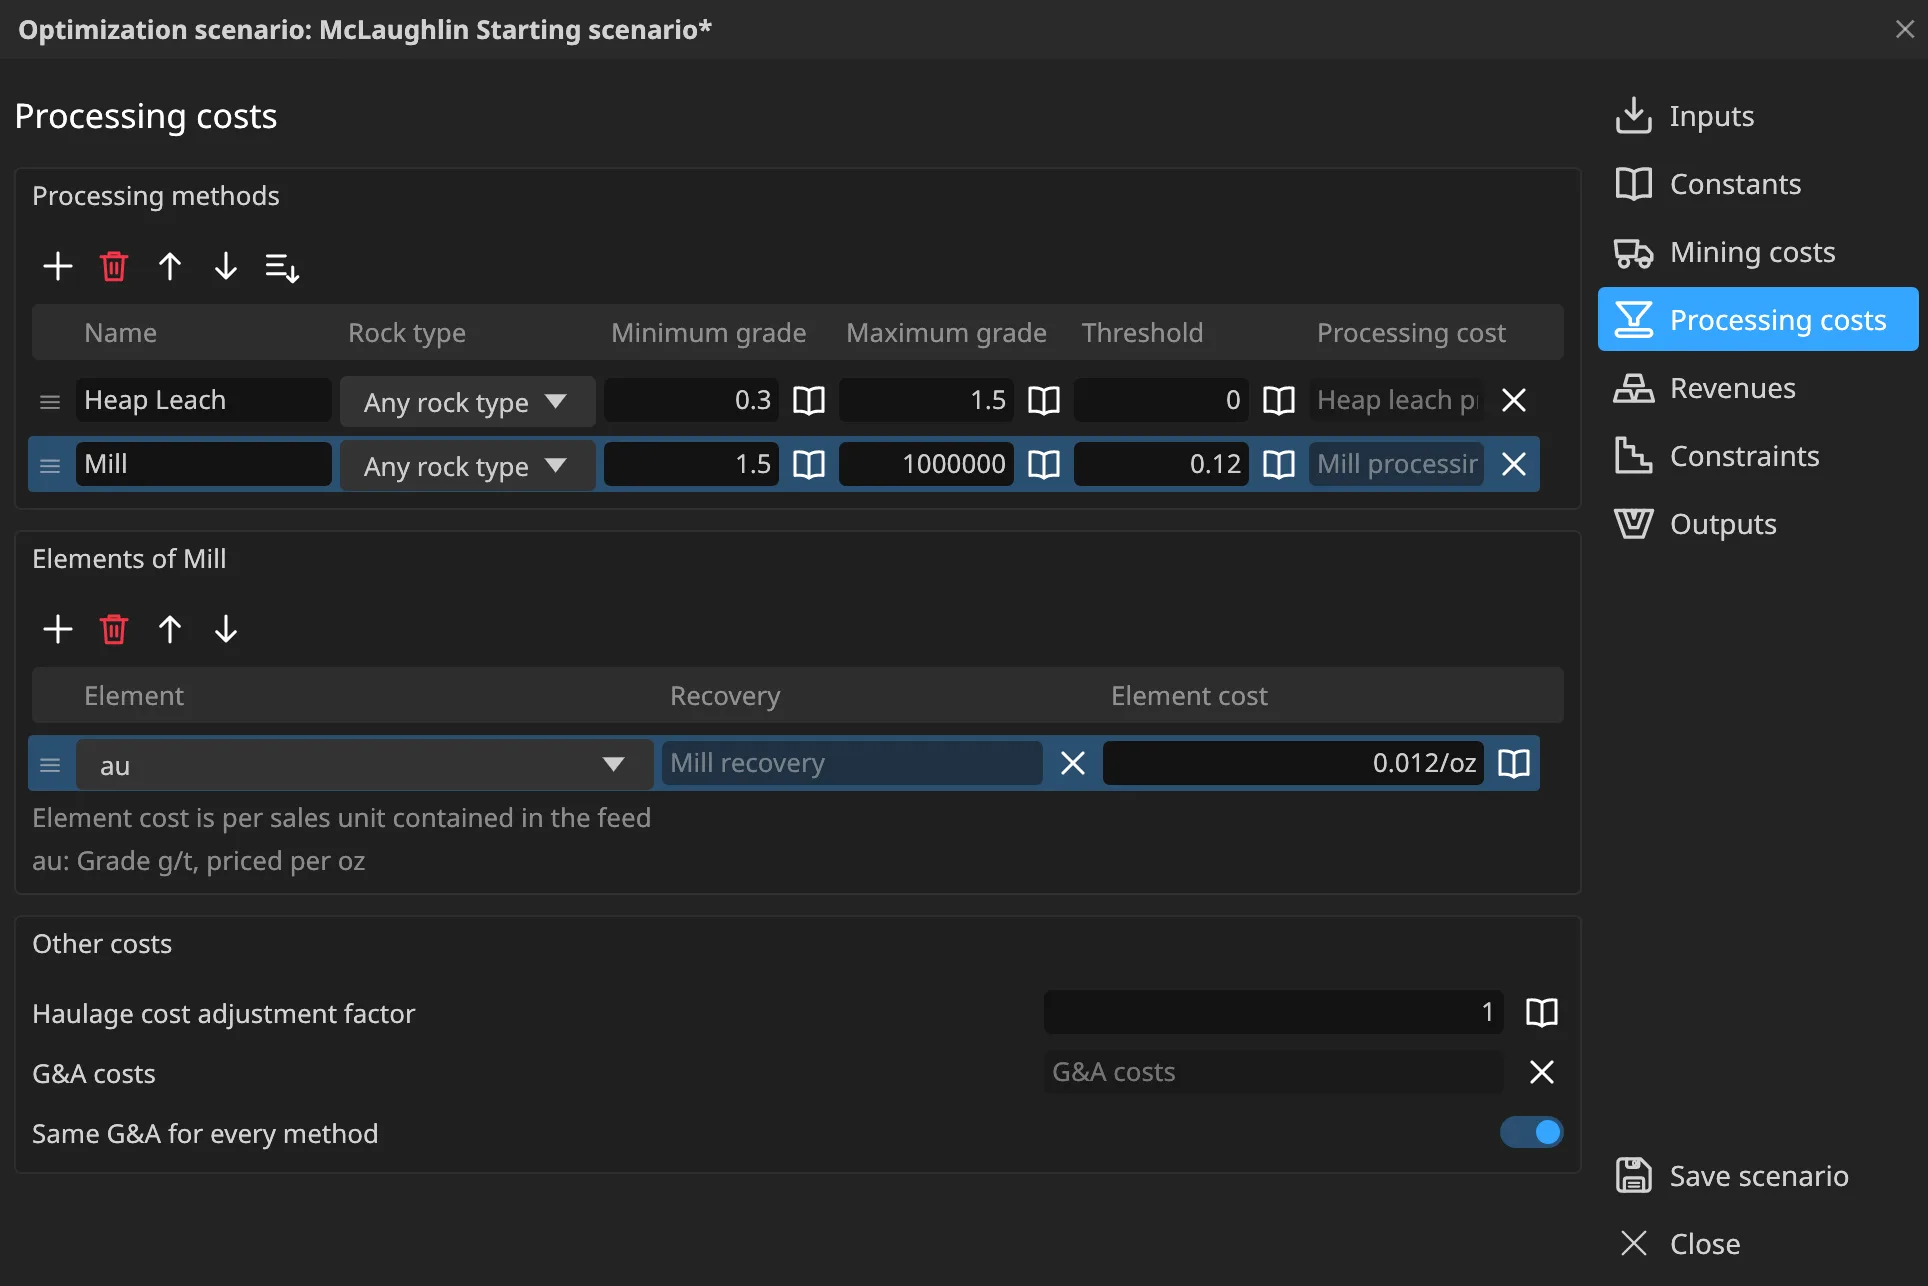Viewport: 1928px width, 1286px height.
Task: Click the haulage cost adjustment factor field
Action: click(1273, 1012)
